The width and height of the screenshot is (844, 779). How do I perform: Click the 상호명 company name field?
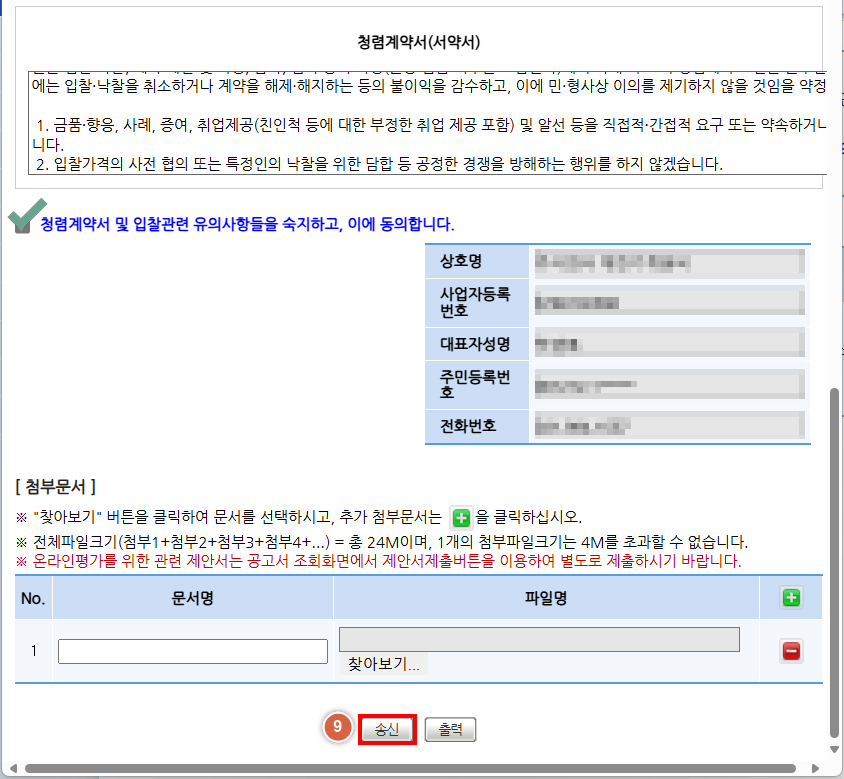pos(668,262)
